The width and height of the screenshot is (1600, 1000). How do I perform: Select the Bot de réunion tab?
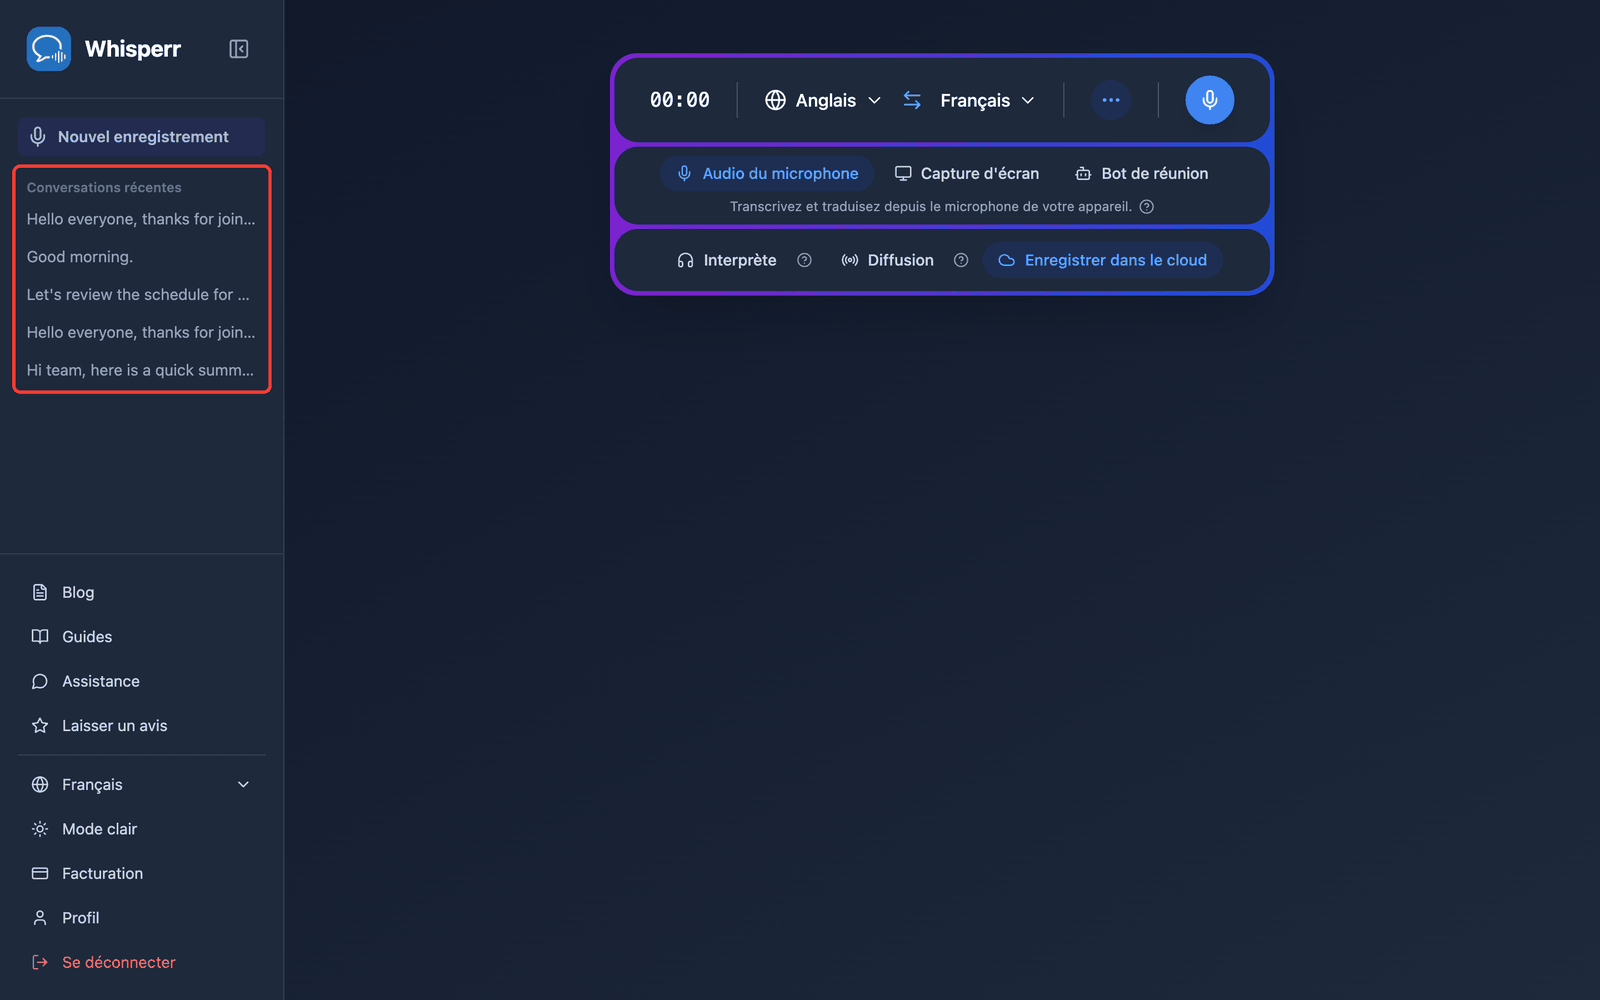click(x=1141, y=174)
